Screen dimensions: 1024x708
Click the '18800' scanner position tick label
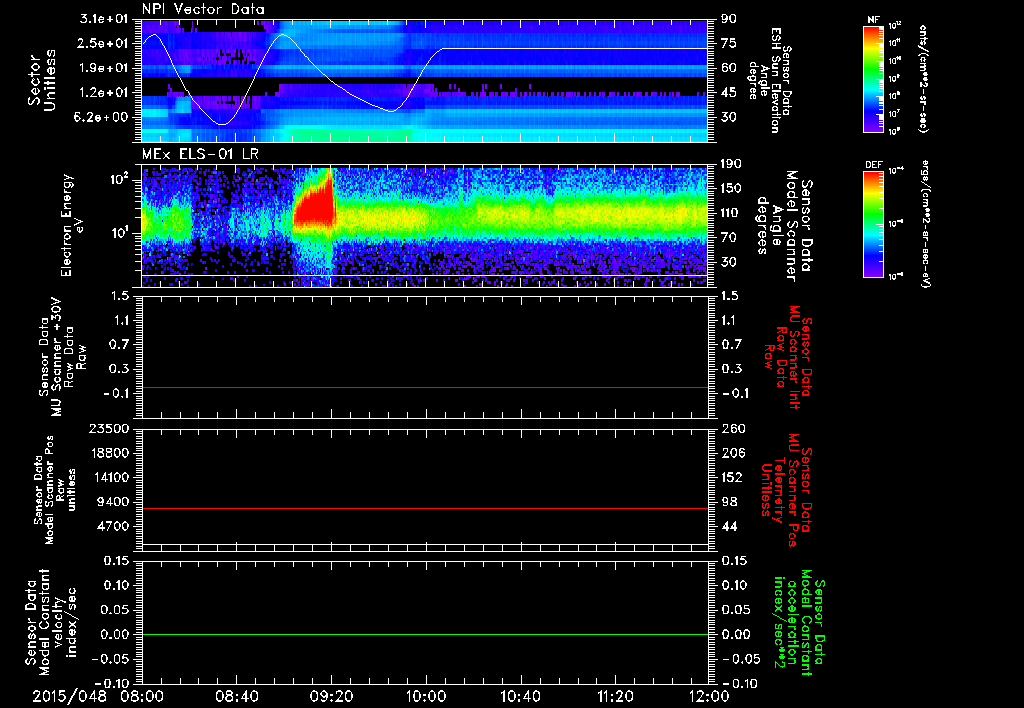pos(109,453)
